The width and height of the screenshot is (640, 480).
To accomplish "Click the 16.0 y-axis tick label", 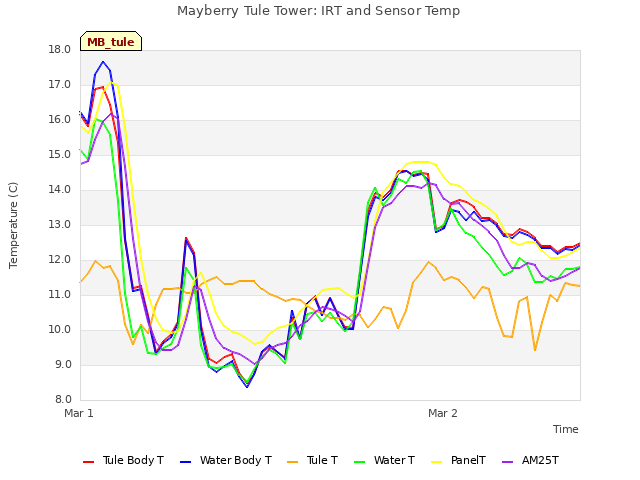I will 60,120.
